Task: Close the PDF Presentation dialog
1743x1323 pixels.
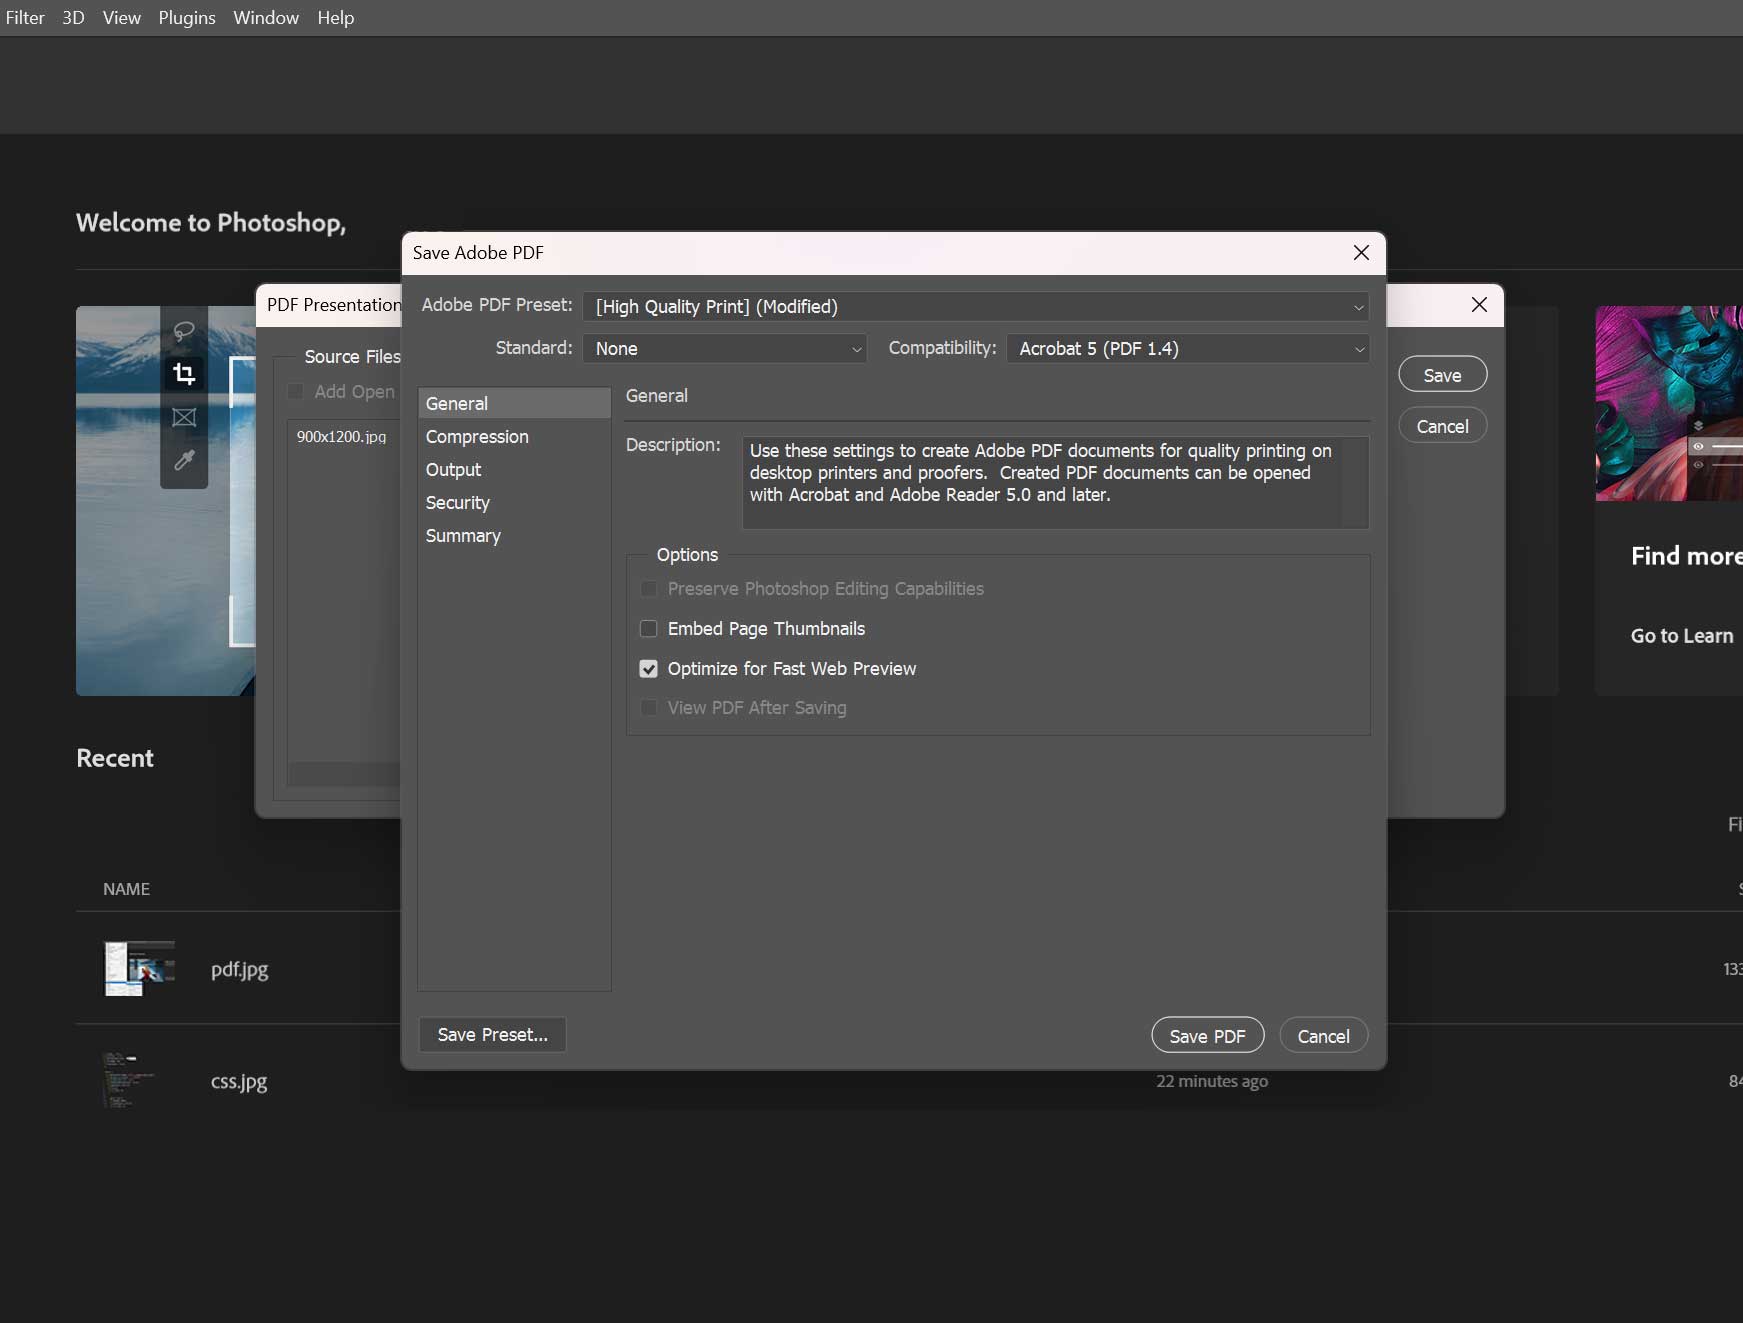Action: coord(1479,305)
